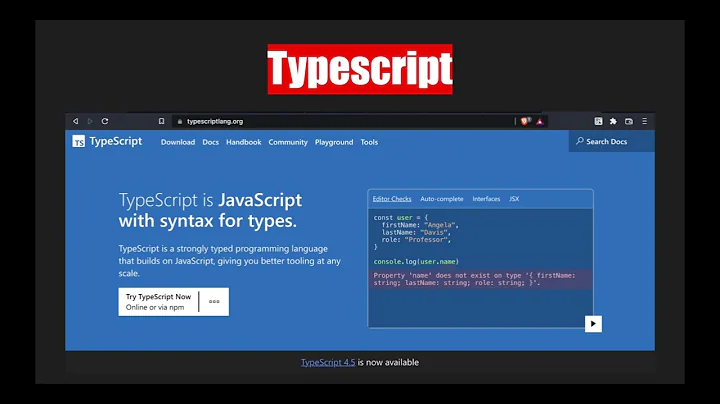Click the lastName: "Davis" code line
The height and width of the screenshot is (404, 720).
tap(416, 232)
